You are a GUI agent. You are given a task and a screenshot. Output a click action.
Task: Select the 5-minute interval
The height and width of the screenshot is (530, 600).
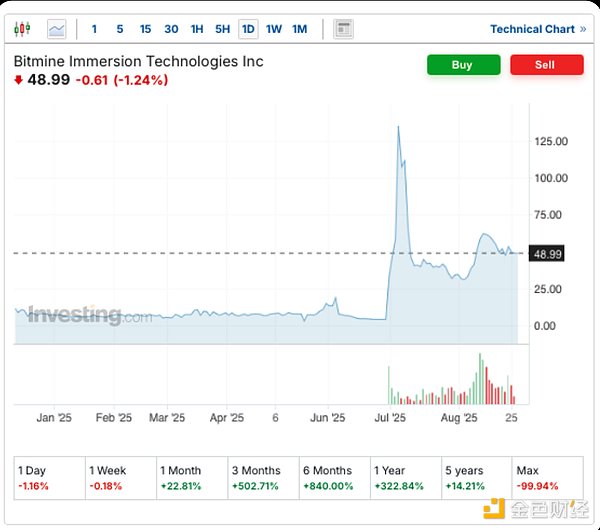120,29
